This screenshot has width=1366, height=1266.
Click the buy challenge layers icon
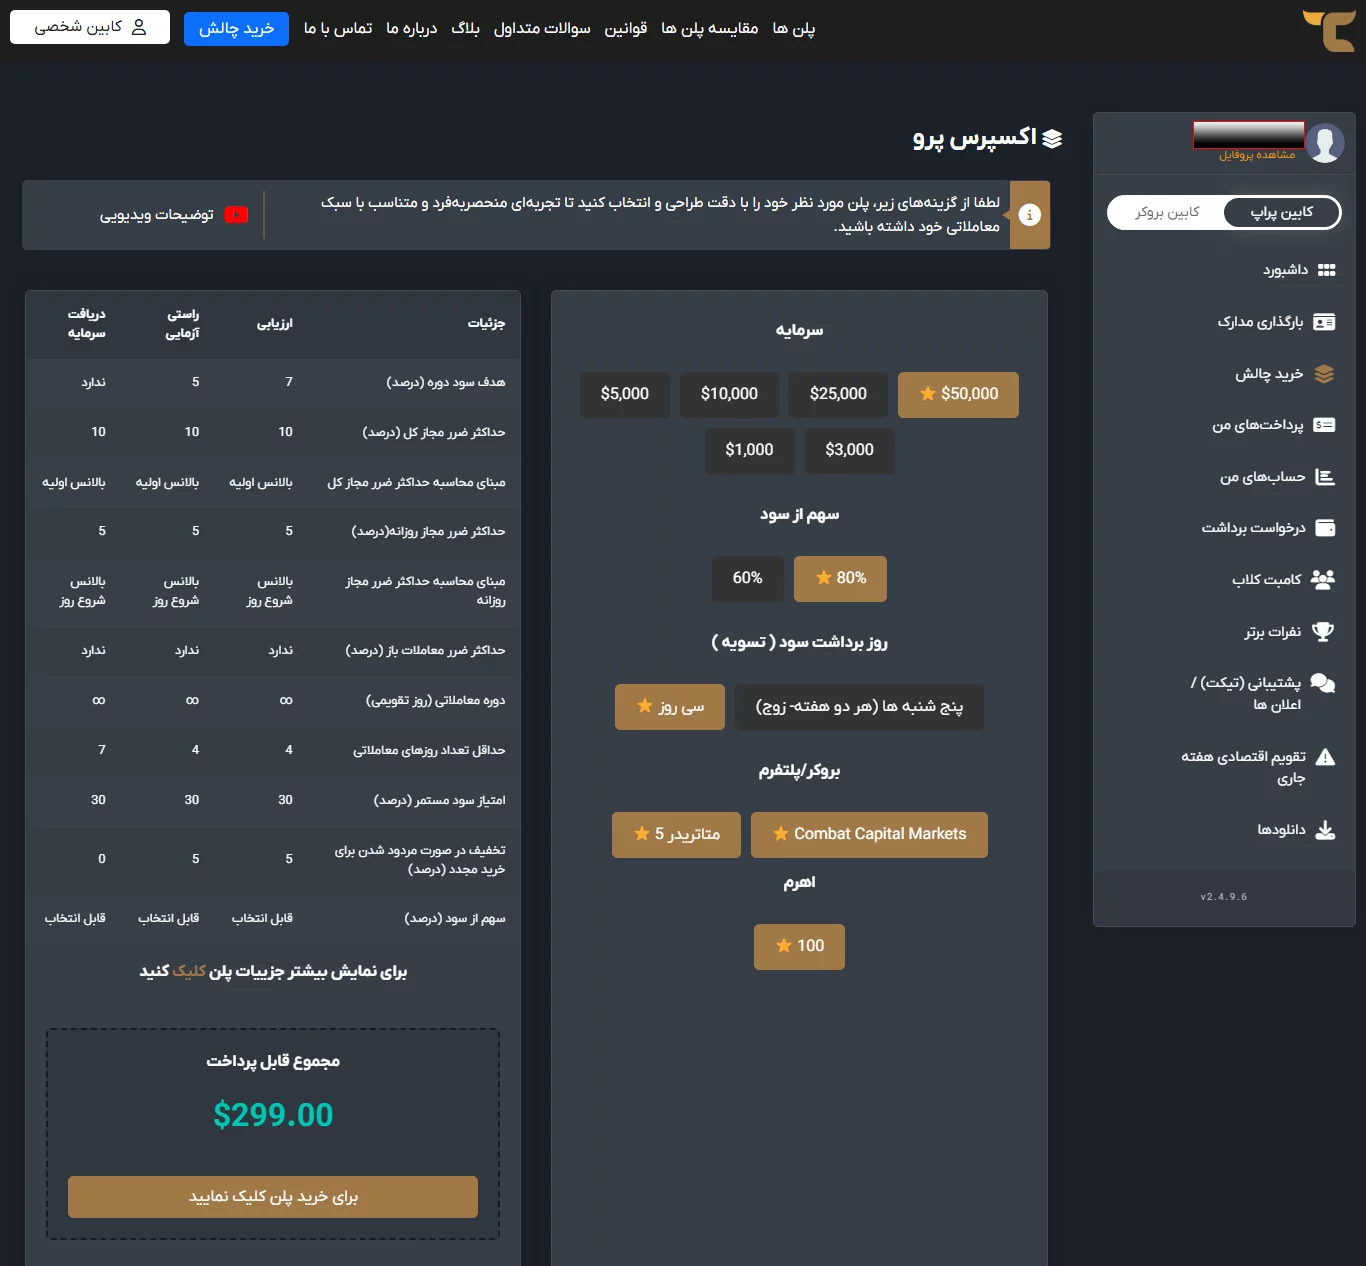pyautogui.click(x=1324, y=374)
